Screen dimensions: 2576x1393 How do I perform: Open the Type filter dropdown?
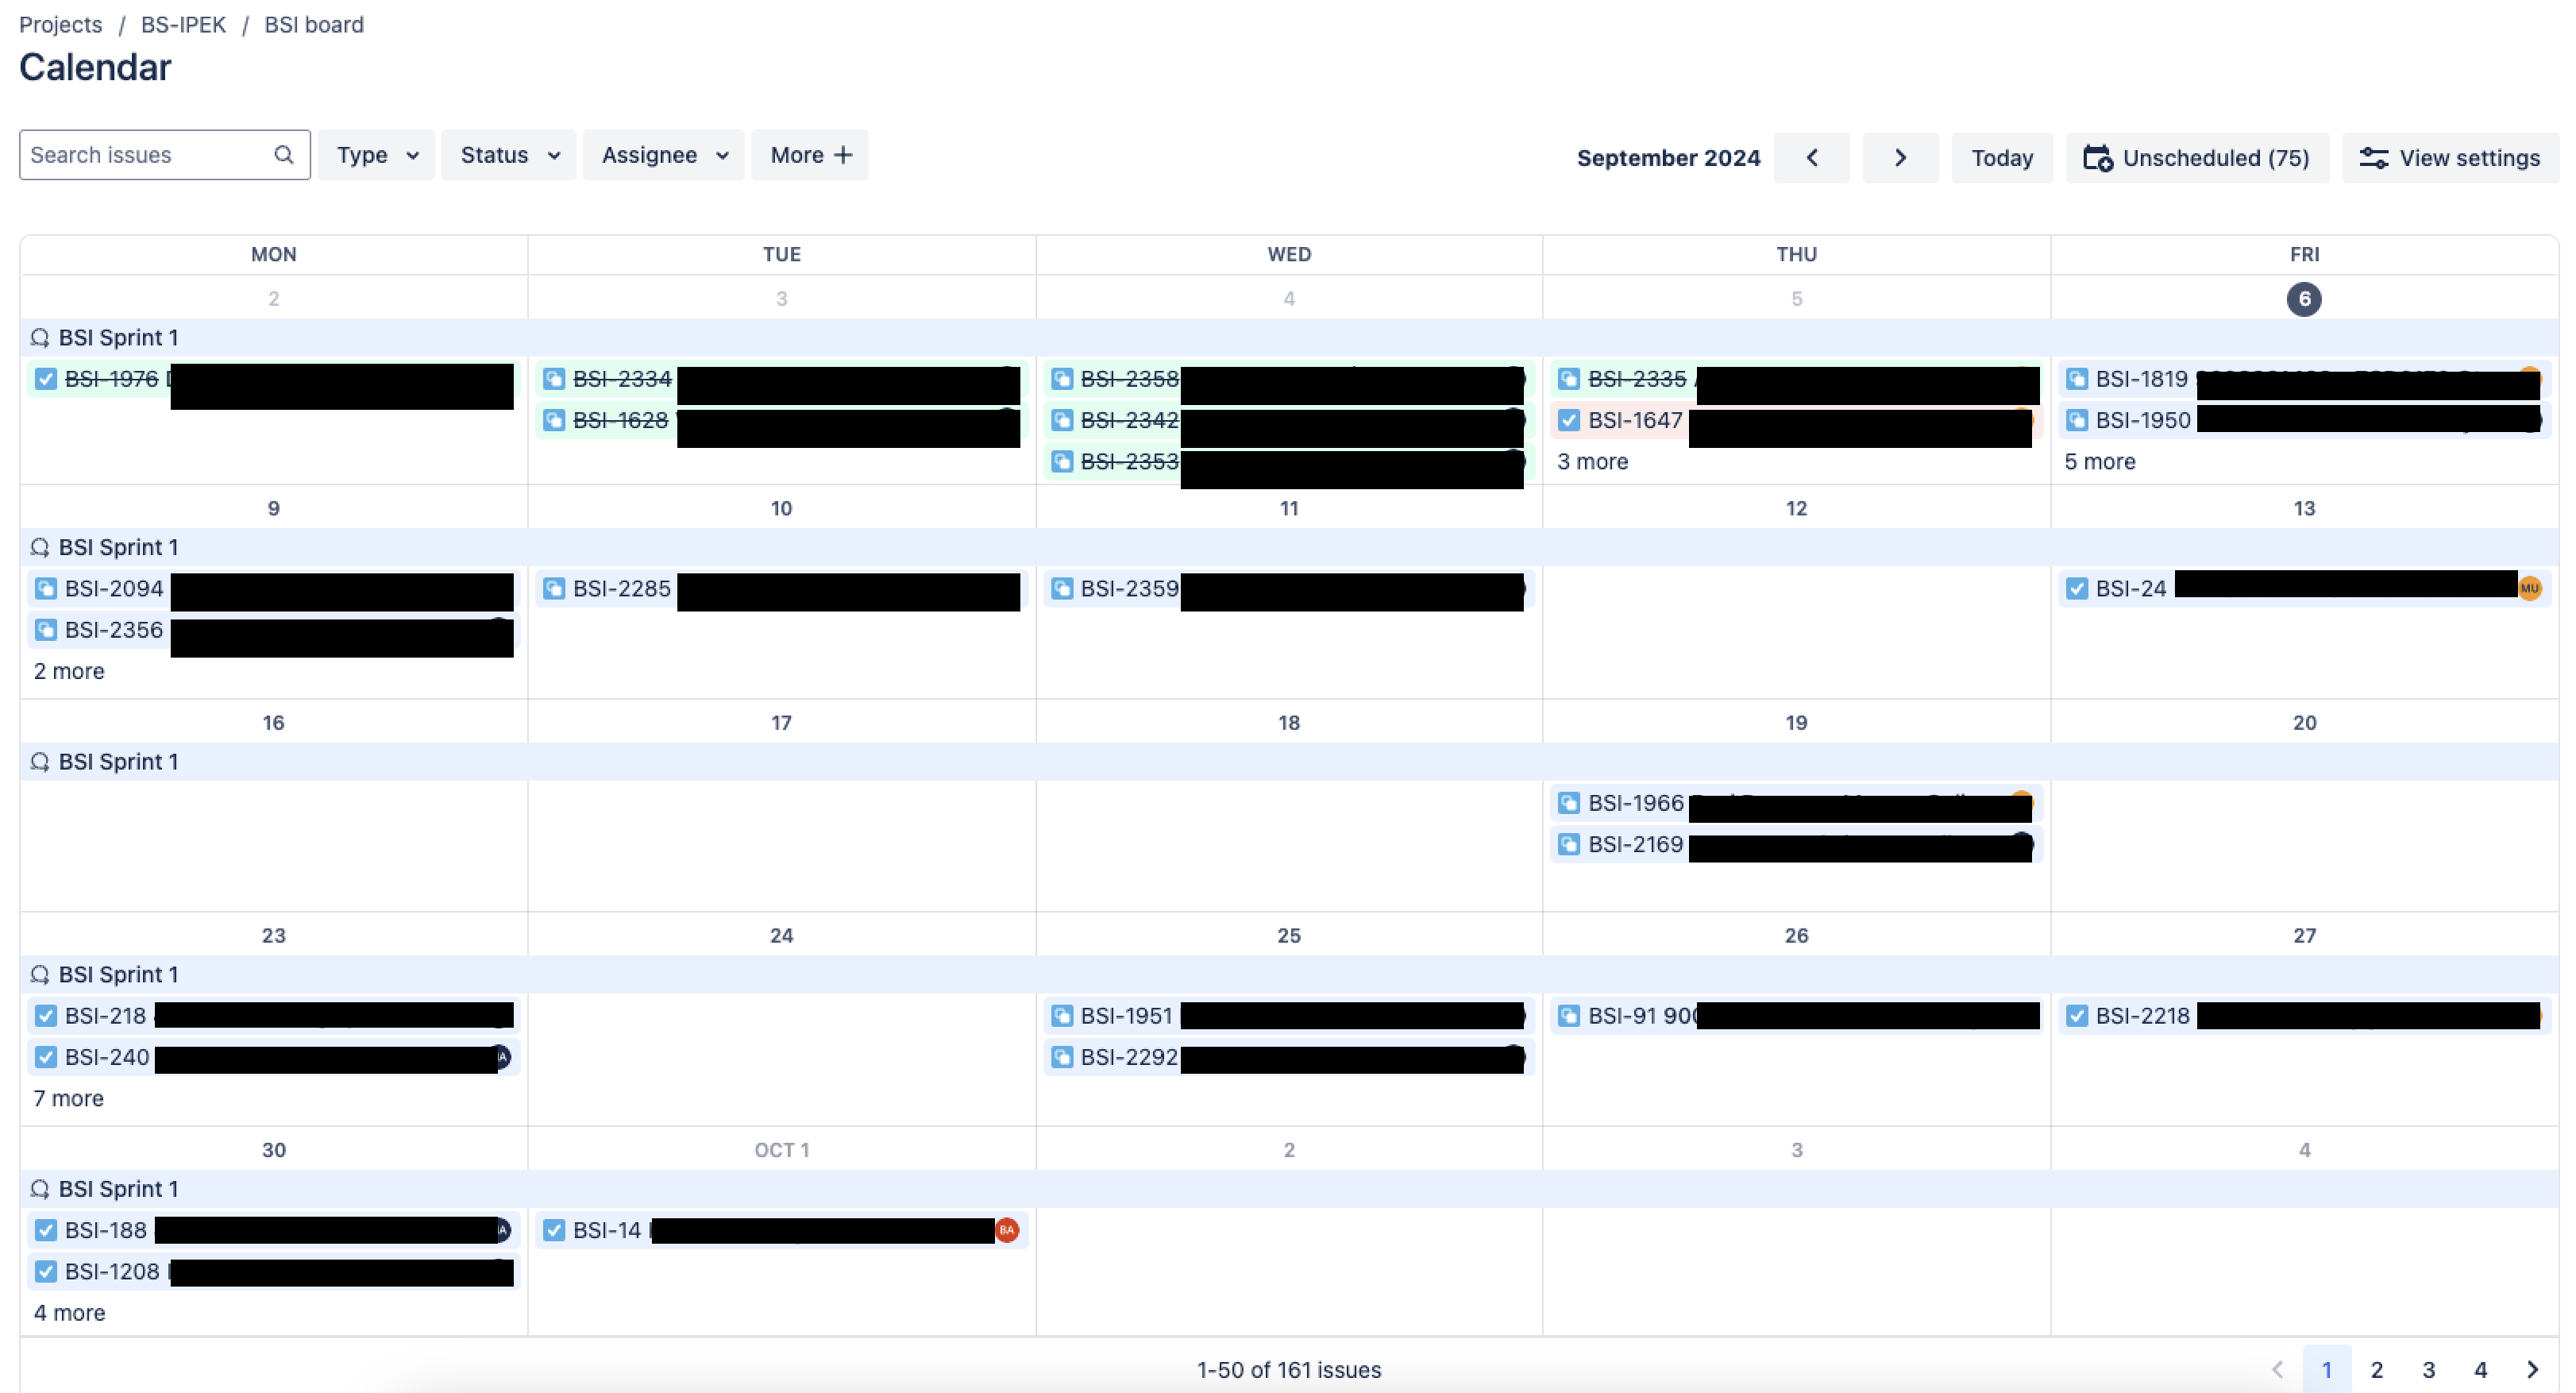click(x=377, y=155)
